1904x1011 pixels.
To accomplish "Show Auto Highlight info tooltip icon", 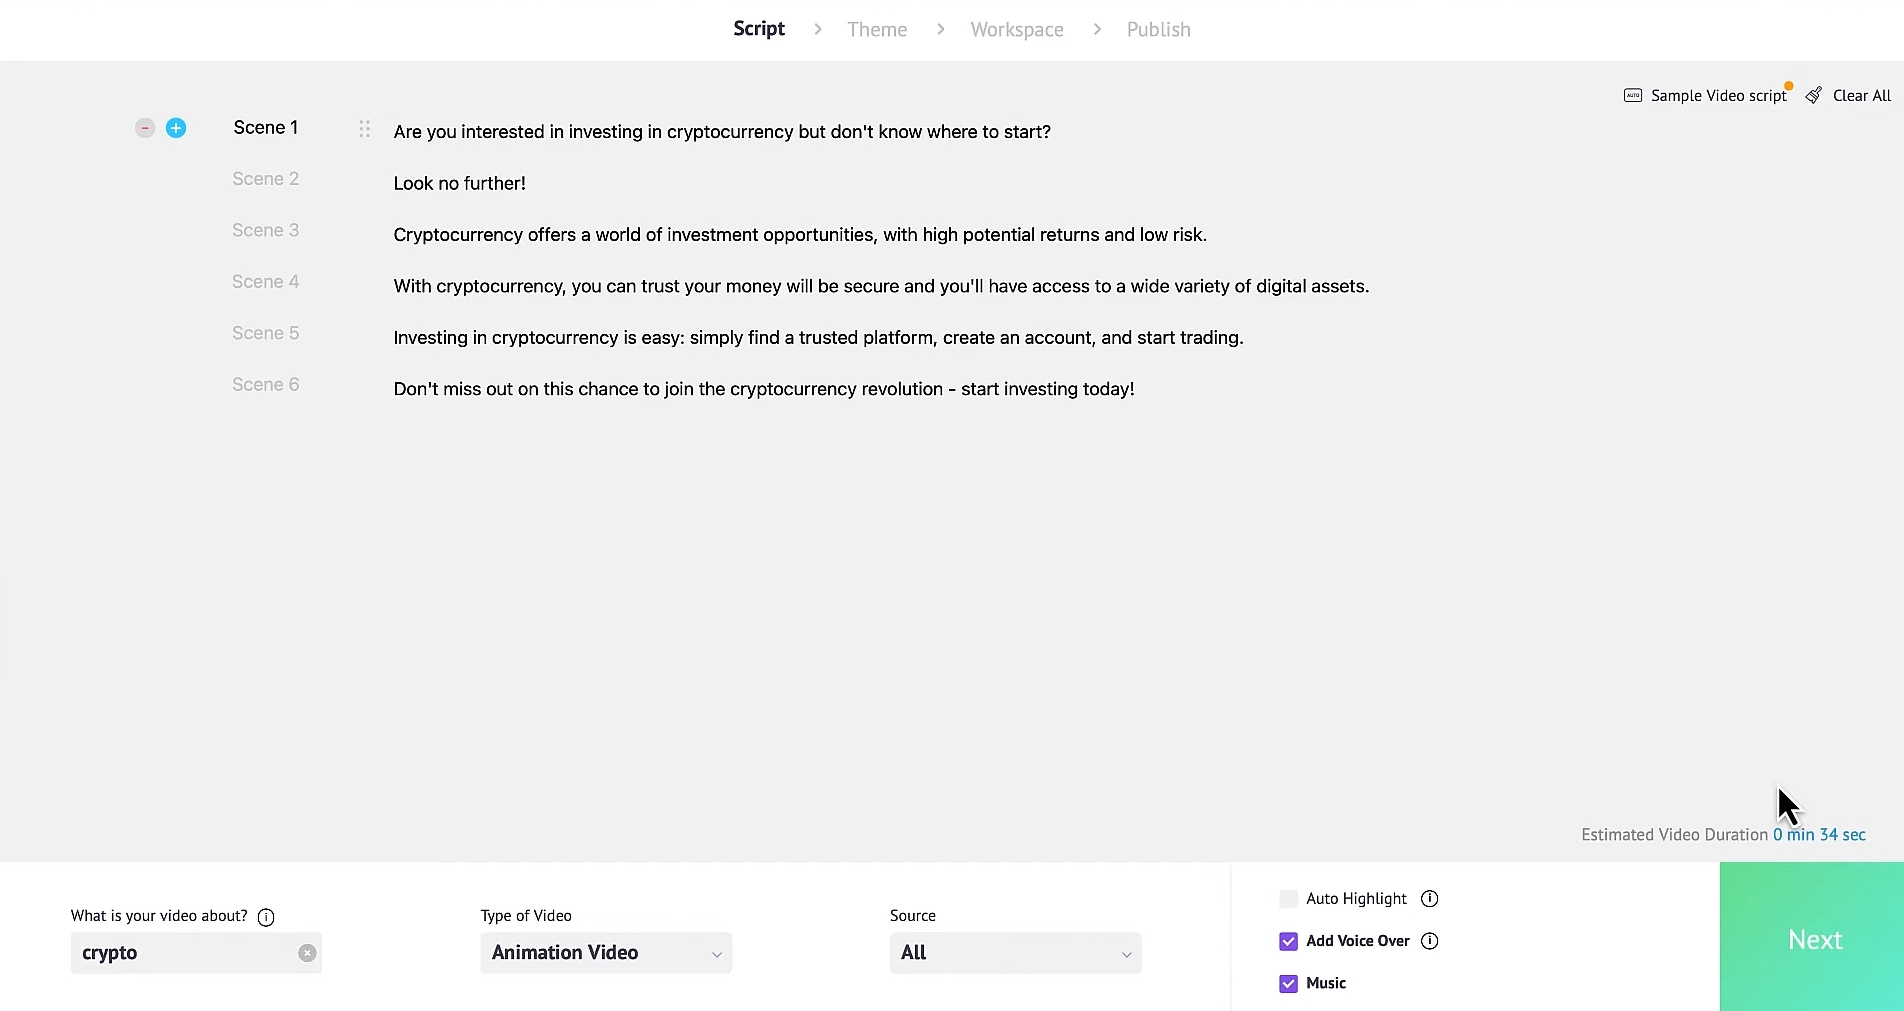I will [1430, 899].
